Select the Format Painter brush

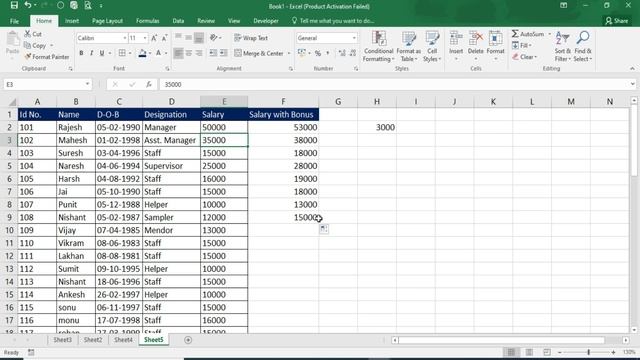pyautogui.click(x=28, y=57)
